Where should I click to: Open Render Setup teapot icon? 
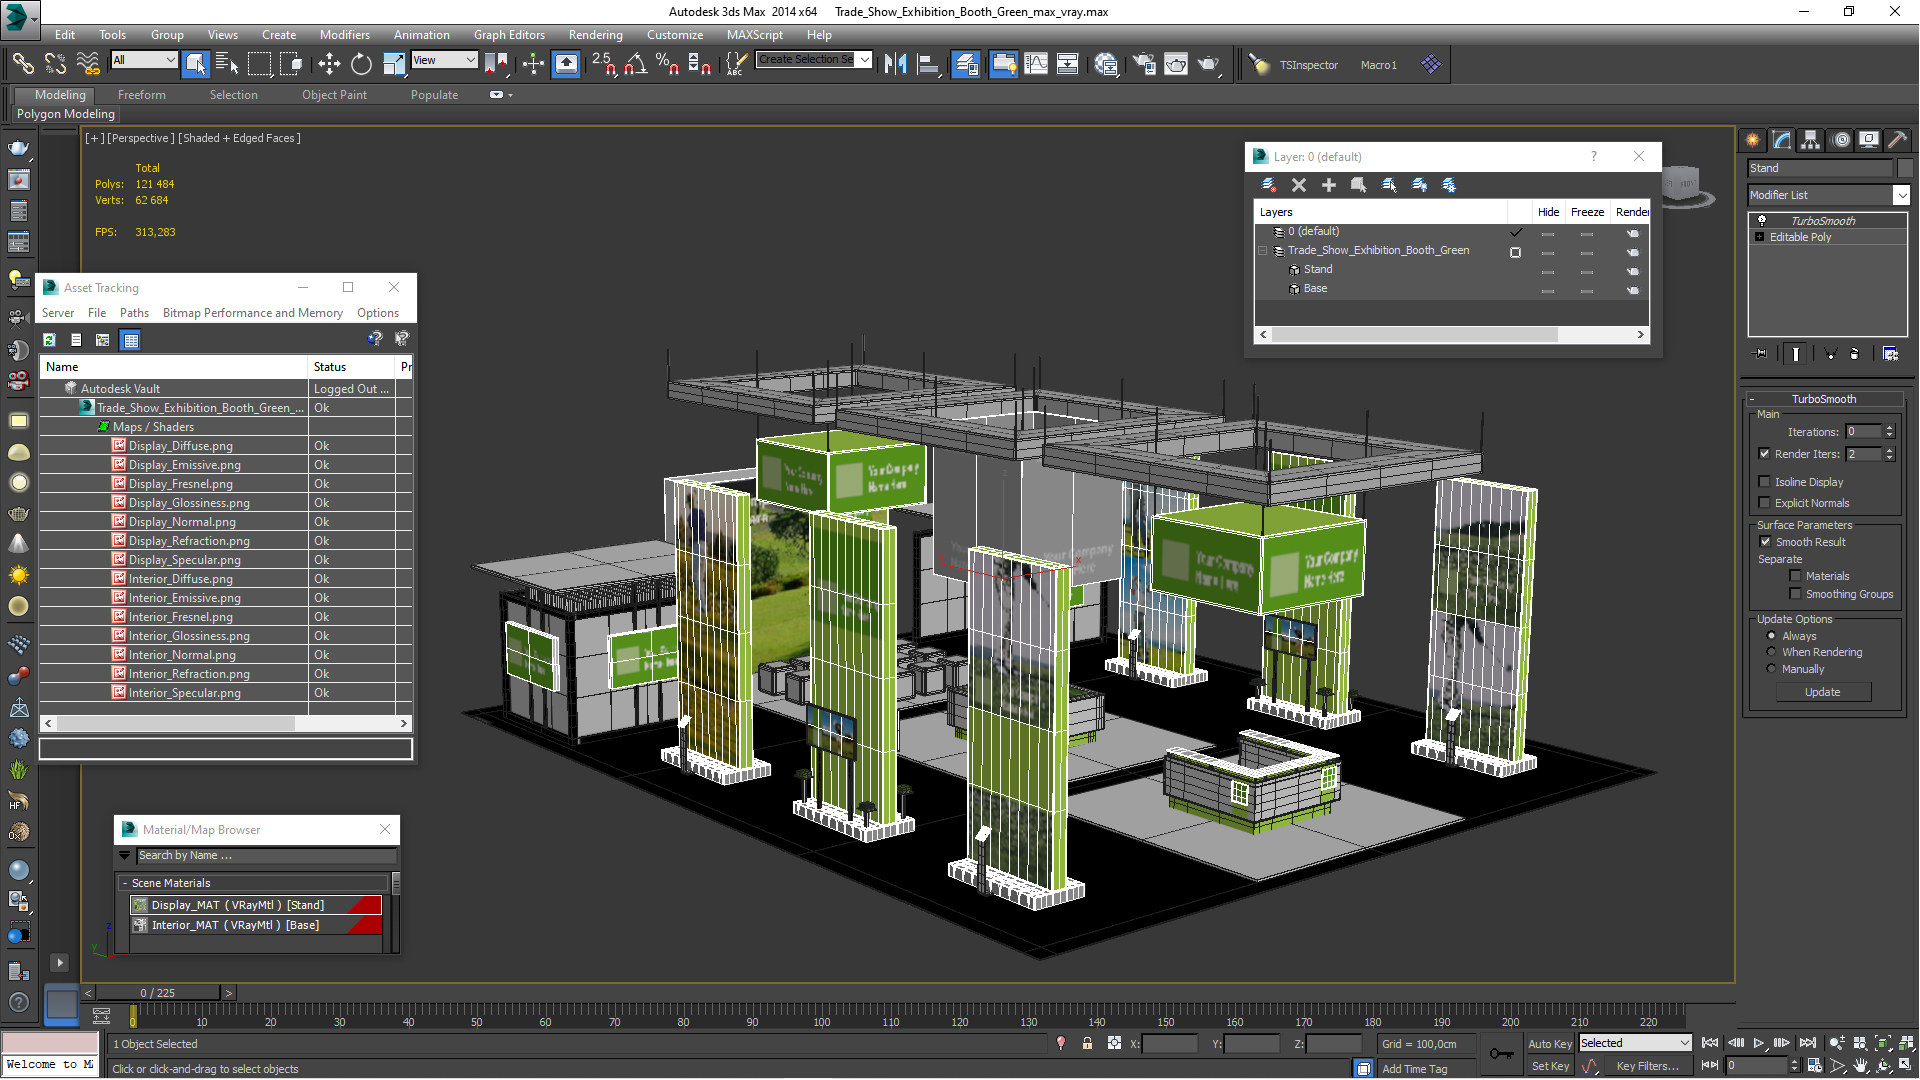point(1143,64)
